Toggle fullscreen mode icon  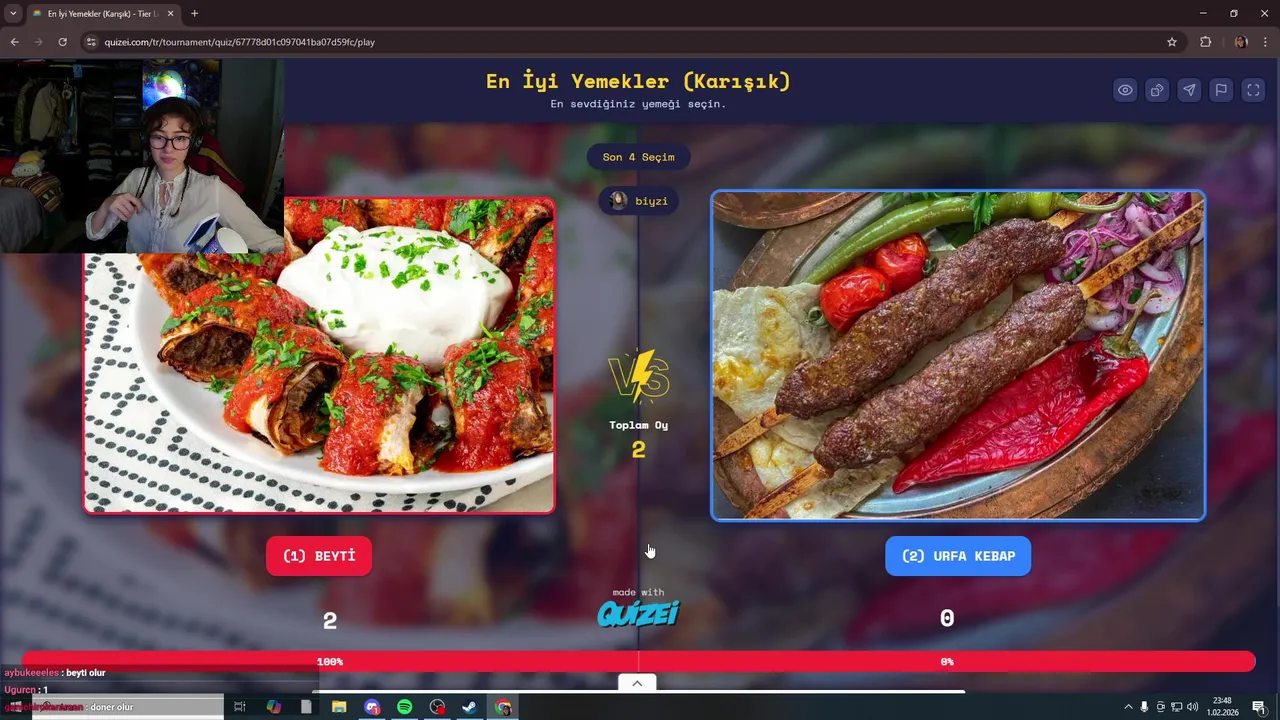tap(1253, 90)
